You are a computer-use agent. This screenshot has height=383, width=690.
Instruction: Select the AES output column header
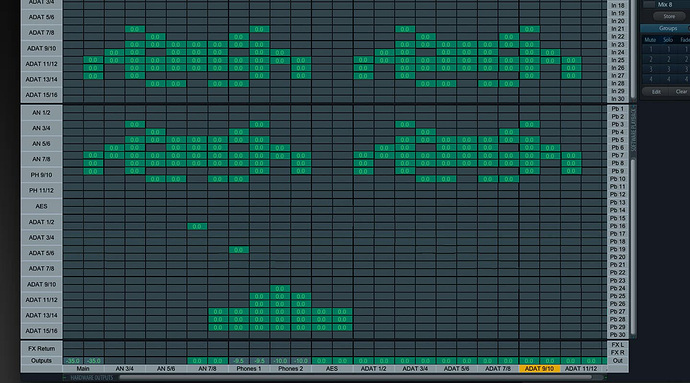point(332,369)
